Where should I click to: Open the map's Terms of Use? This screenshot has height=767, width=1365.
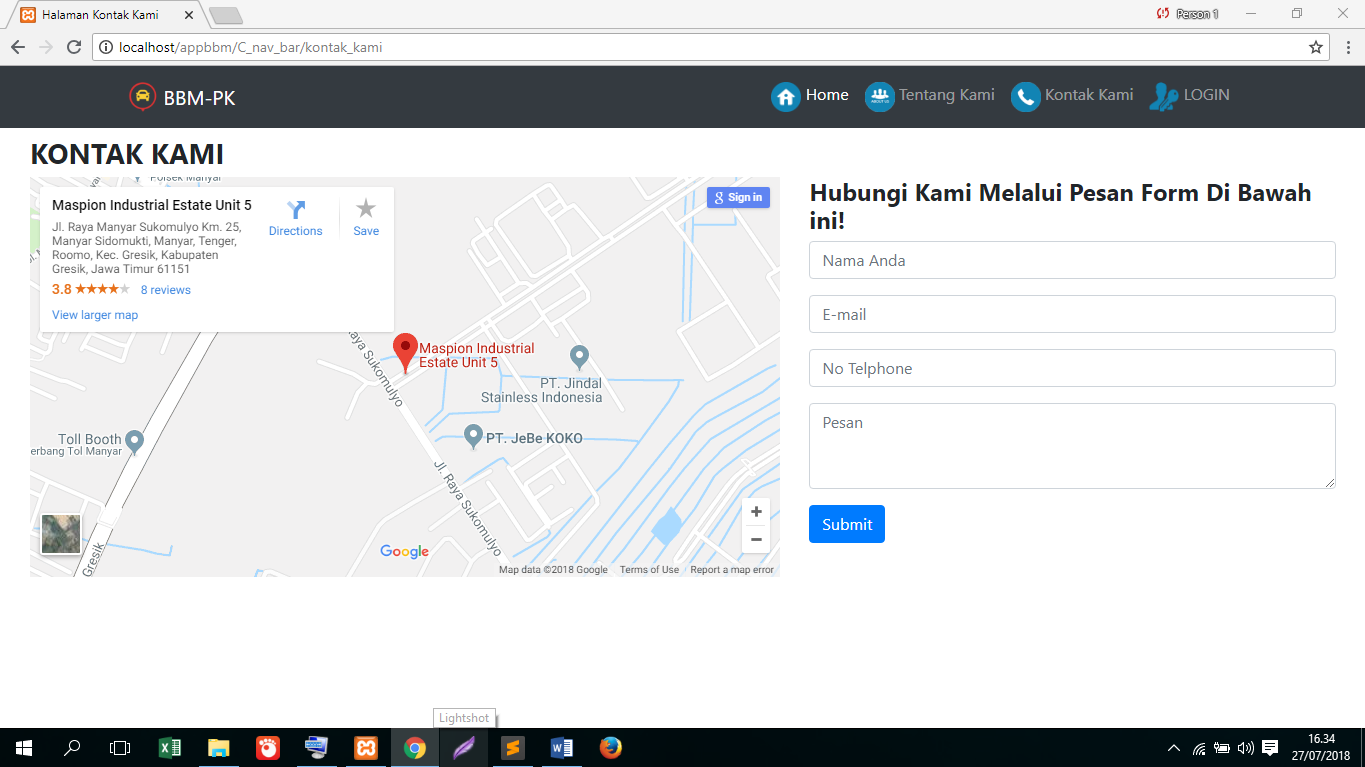649,570
